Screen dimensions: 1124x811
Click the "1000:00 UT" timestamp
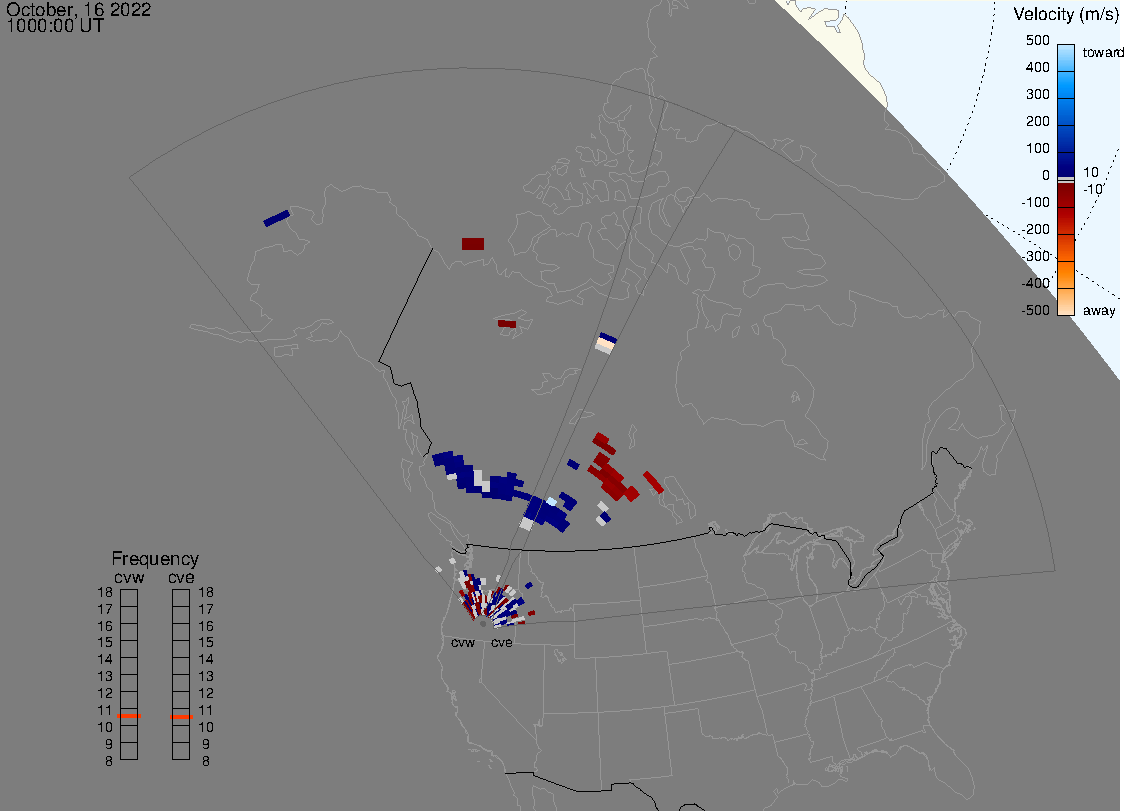[x=55, y=26]
